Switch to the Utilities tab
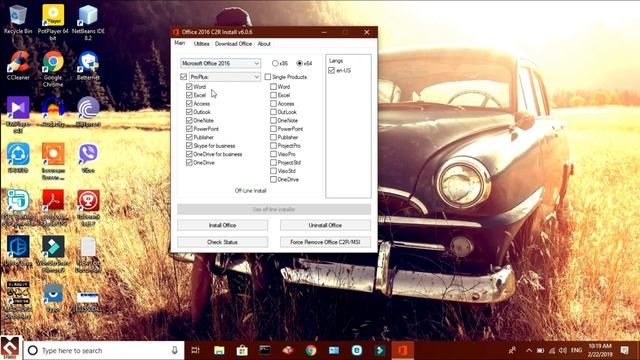 point(201,44)
